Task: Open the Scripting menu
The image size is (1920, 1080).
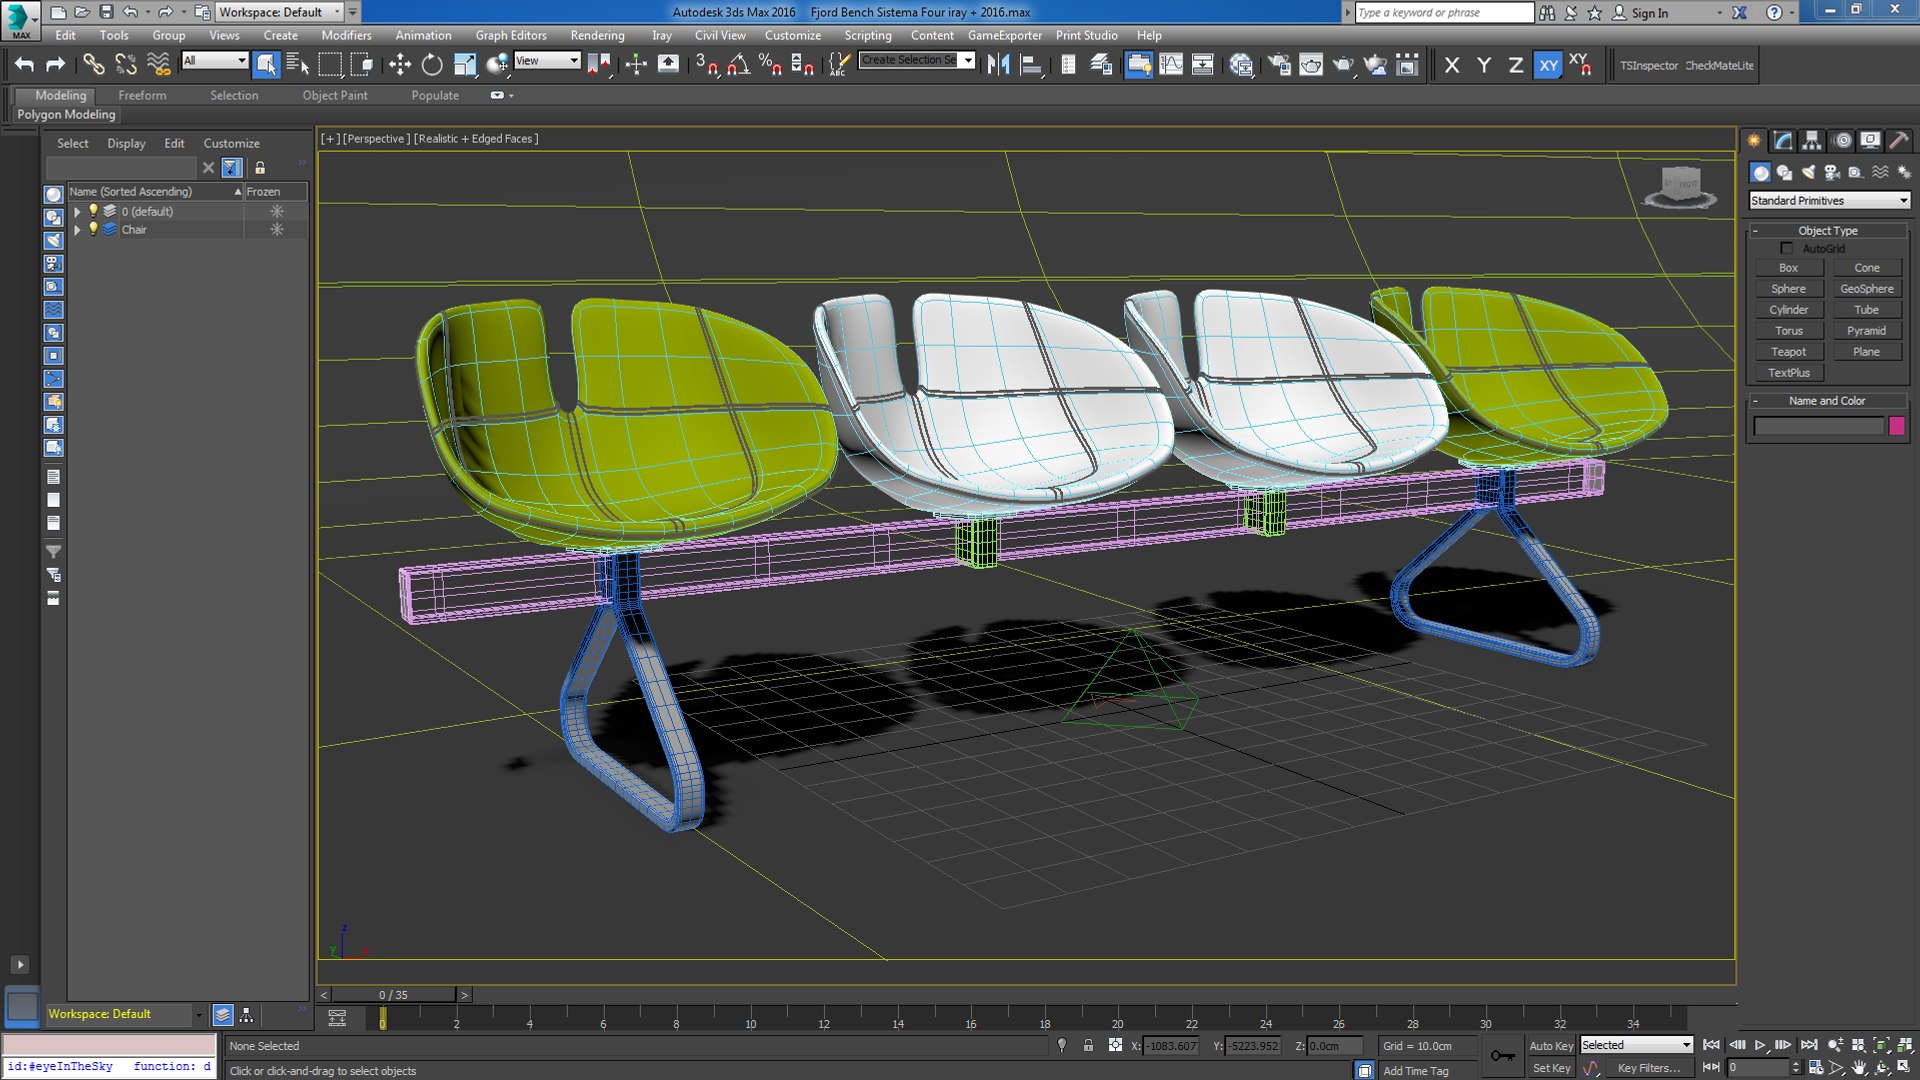Action: tap(867, 35)
